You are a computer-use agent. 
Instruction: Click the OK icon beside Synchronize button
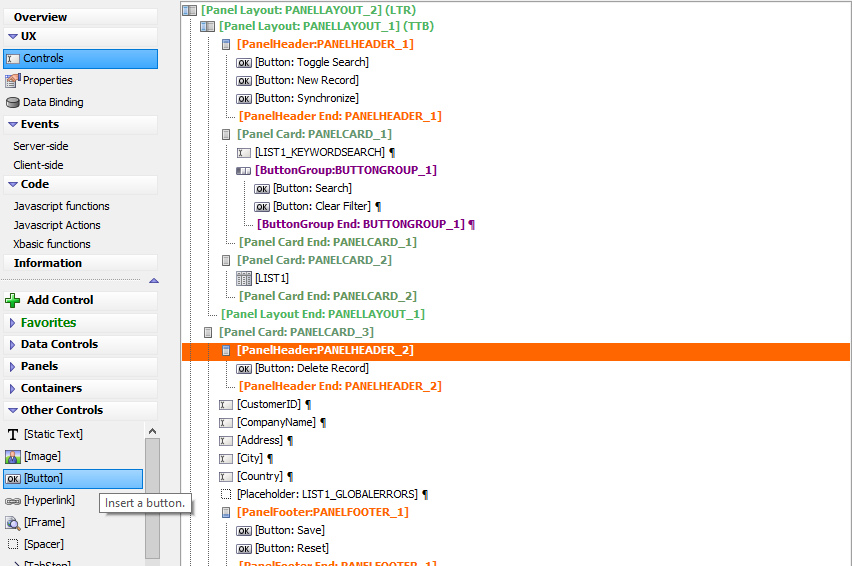pos(244,99)
